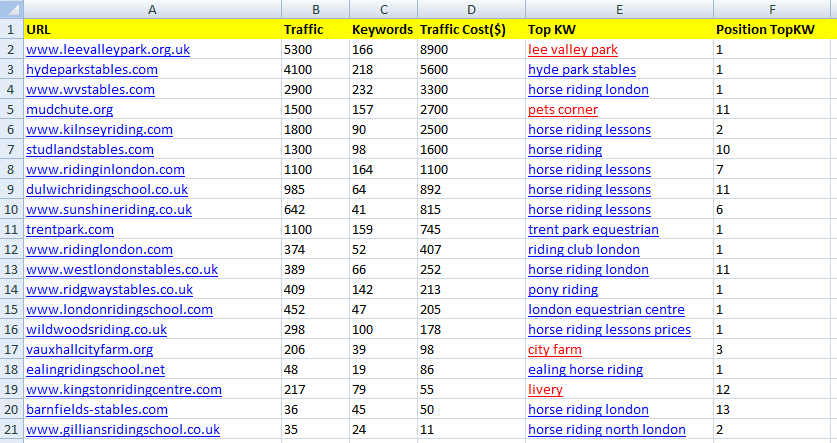Select column A header

(x=152, y=9)
